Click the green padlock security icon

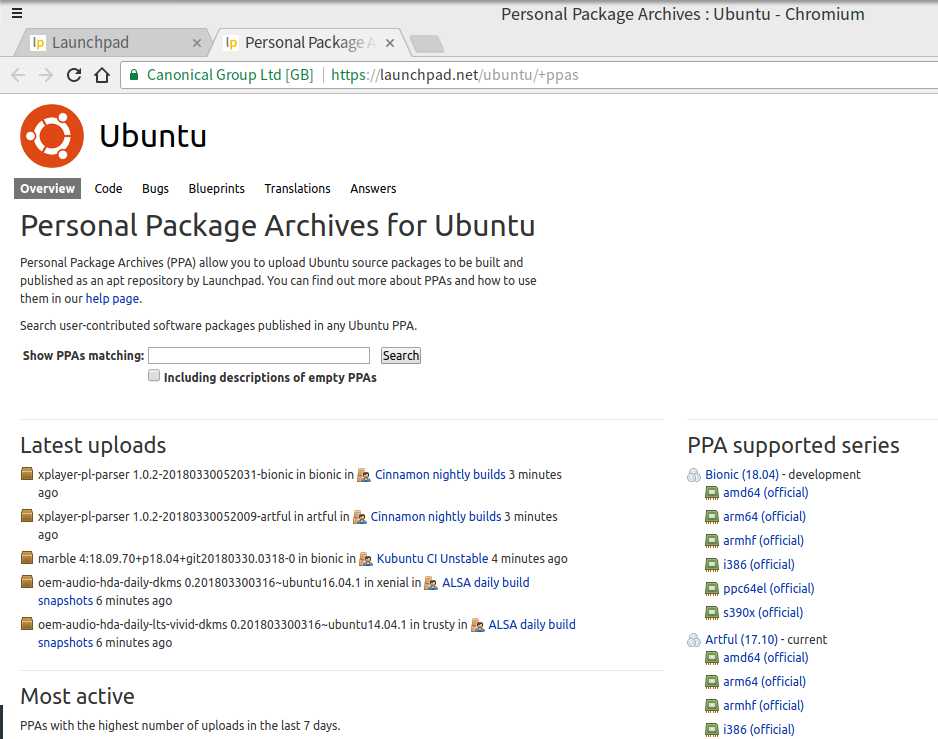point(134,75)
